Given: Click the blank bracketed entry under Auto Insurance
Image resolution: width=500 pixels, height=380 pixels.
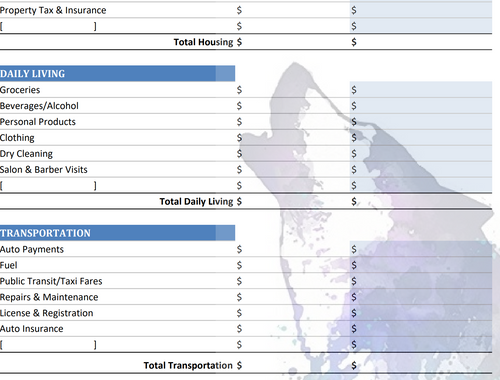Looking at the screenshot, I should 49,345.
